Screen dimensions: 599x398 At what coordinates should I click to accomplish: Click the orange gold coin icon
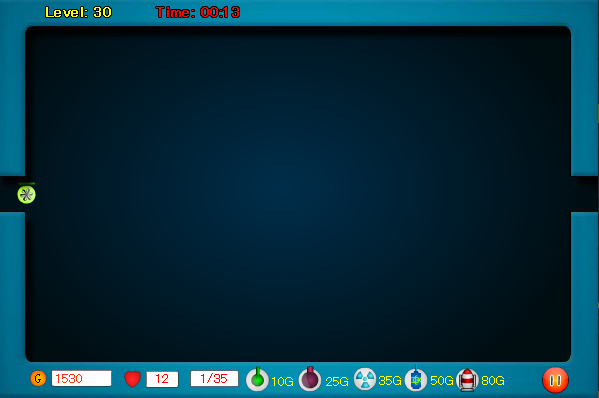[x=38, y=379]
